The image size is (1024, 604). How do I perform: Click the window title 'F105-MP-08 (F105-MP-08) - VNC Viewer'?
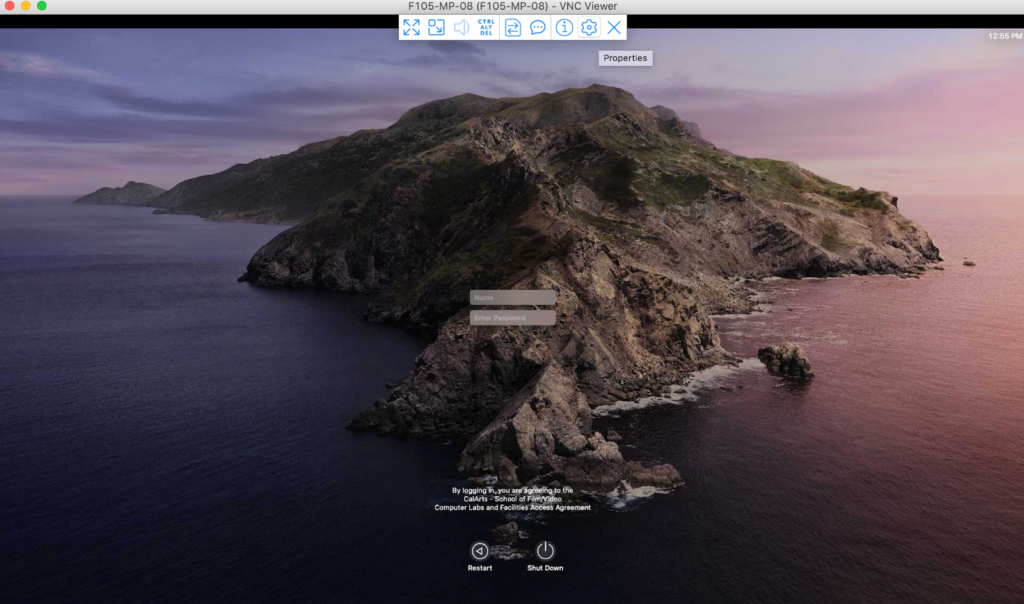[513, 7]
